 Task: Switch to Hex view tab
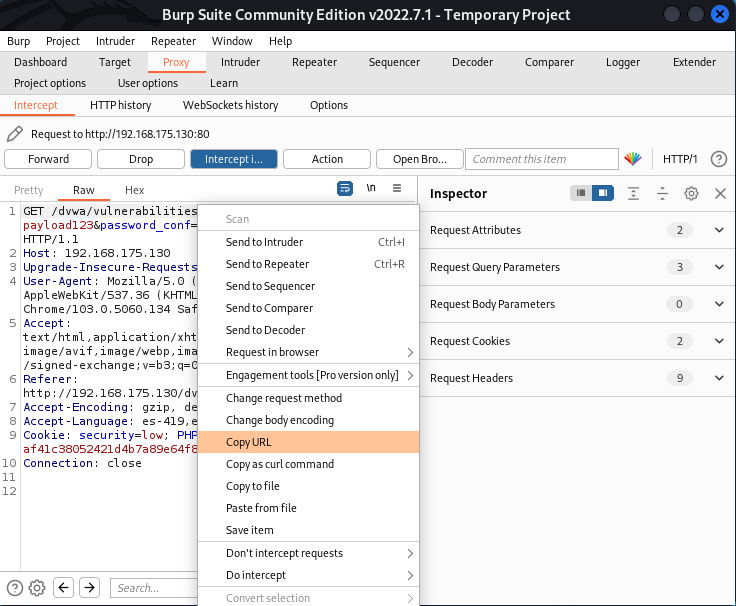134,190
